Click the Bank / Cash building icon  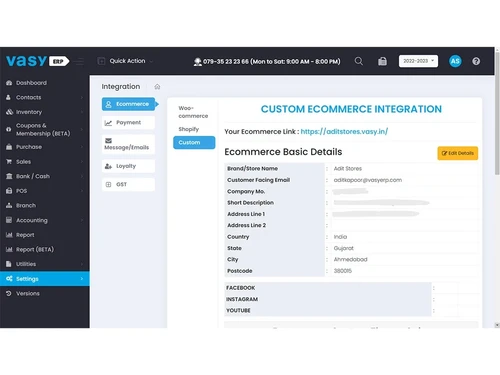pos(9,176)
